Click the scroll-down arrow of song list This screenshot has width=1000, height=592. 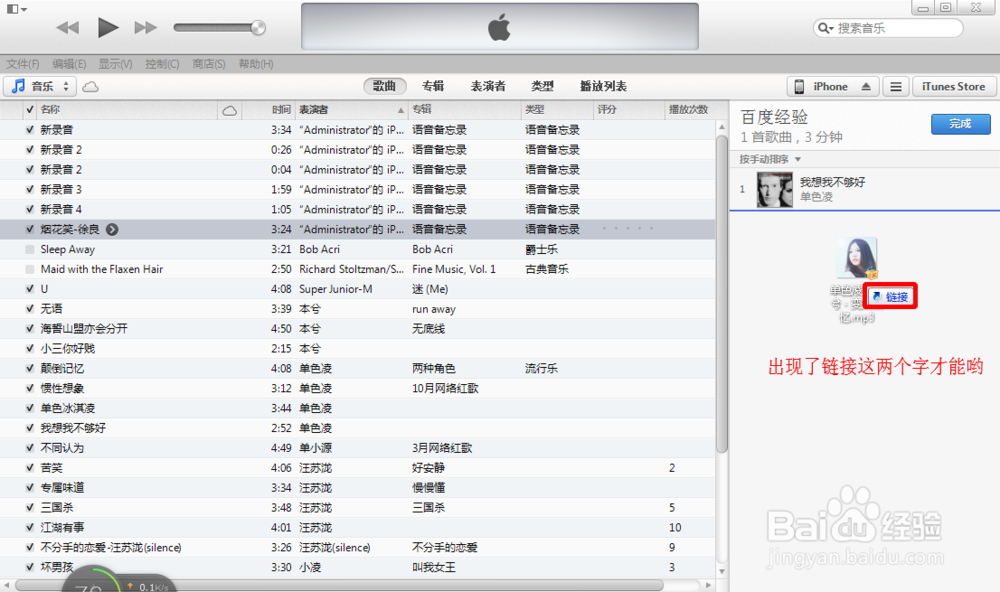point(721,571)
